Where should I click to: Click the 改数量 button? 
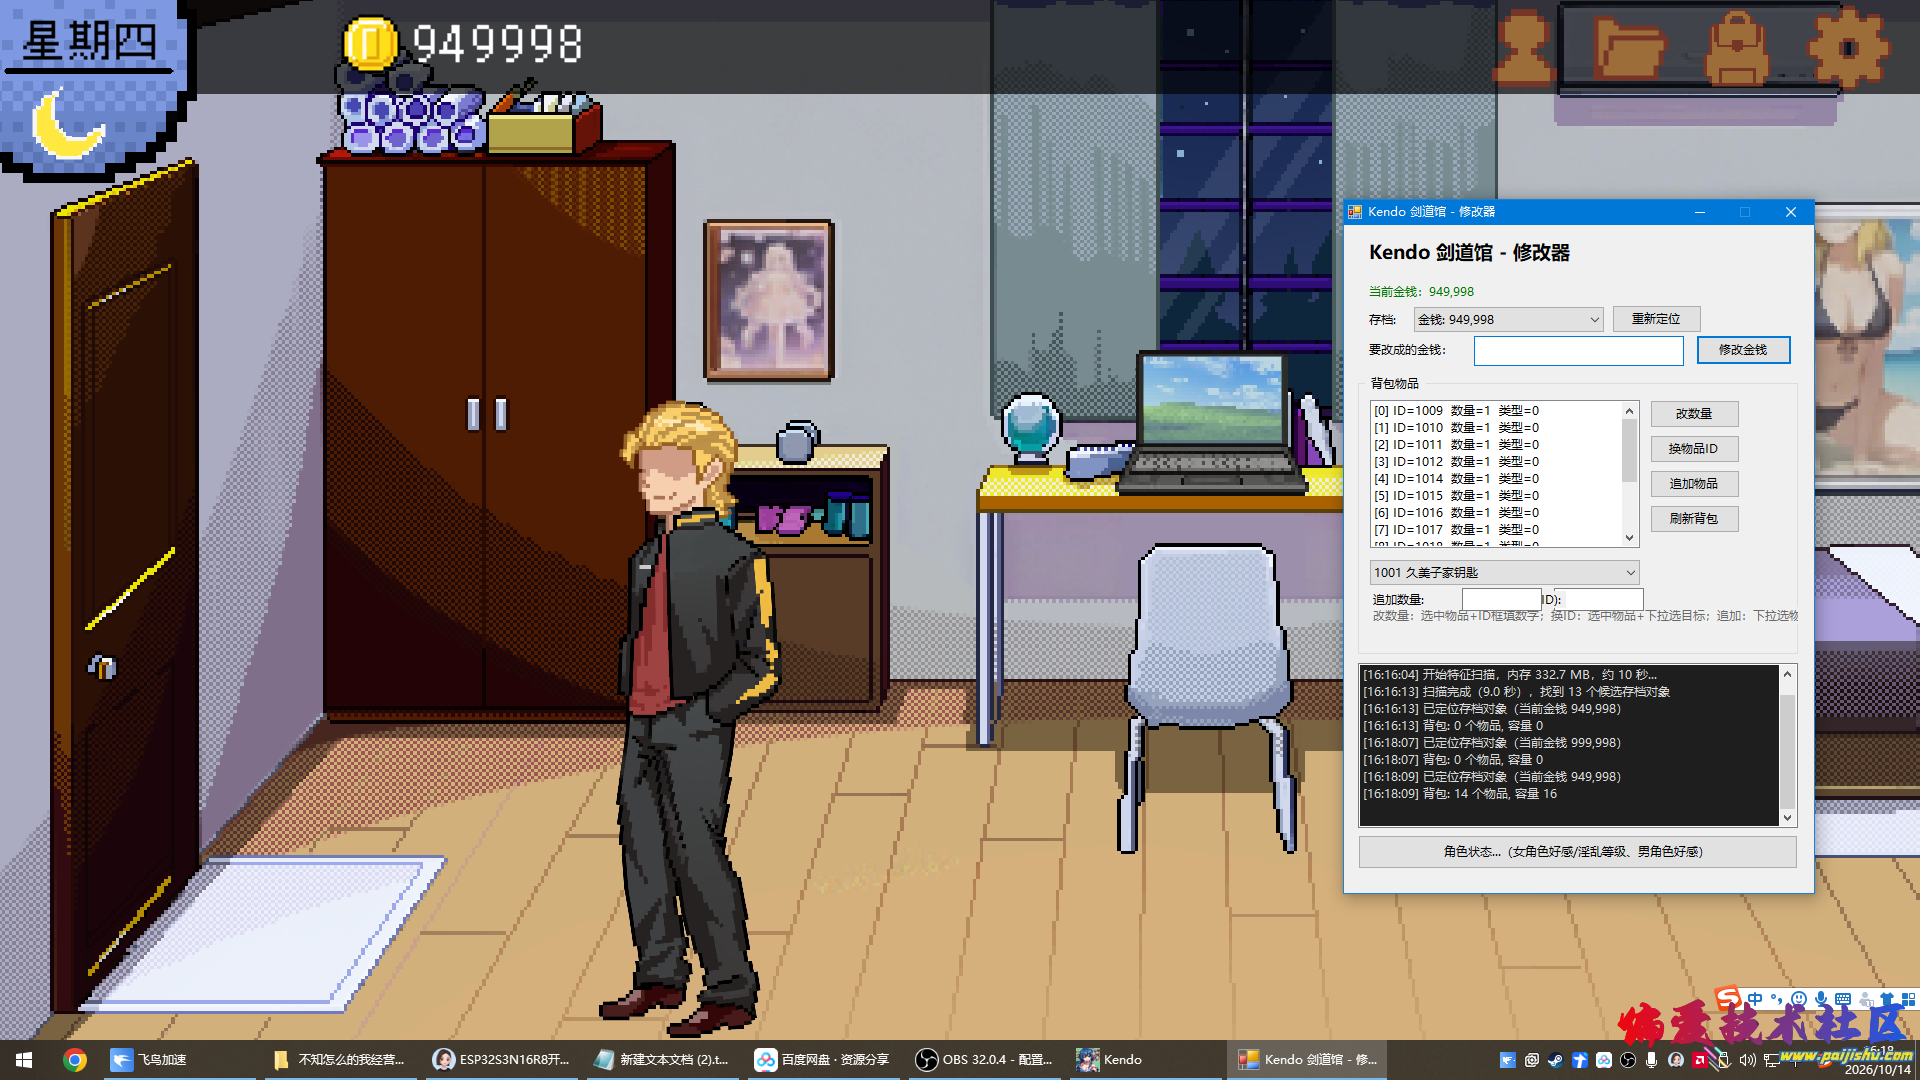tap(1694, 414)
